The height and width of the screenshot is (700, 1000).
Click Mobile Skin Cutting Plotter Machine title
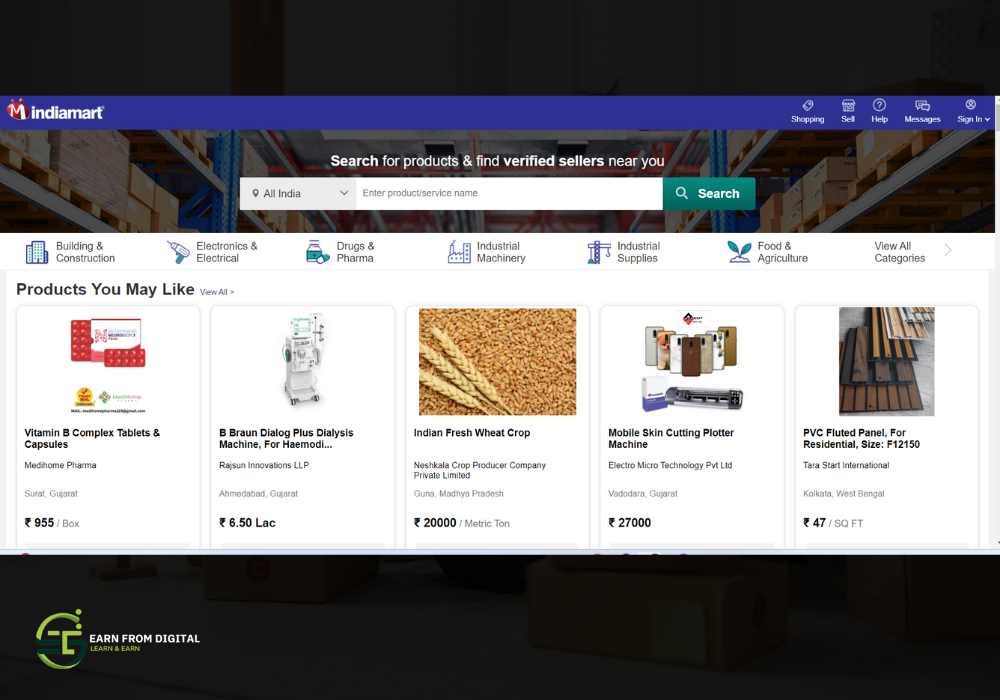tap(671, 439)
